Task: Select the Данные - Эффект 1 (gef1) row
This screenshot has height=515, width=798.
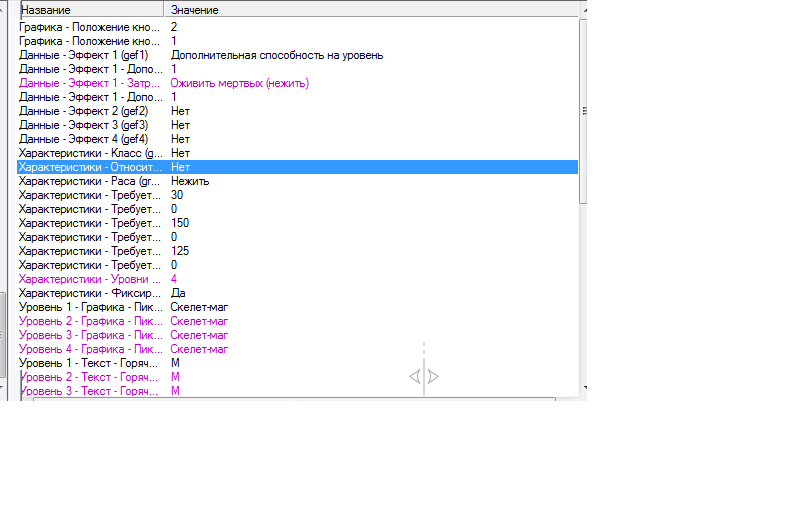Action: (298, 55)
